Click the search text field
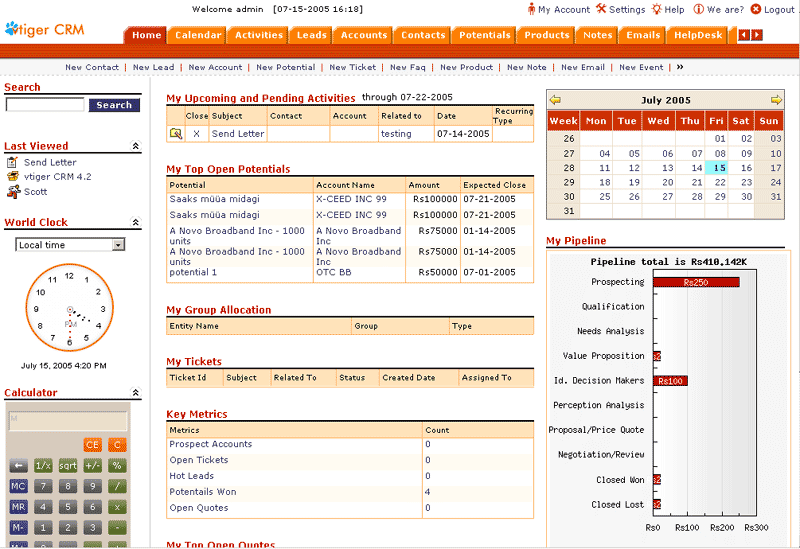The width and height of the screenshot is (800, 549). (45, 105)
